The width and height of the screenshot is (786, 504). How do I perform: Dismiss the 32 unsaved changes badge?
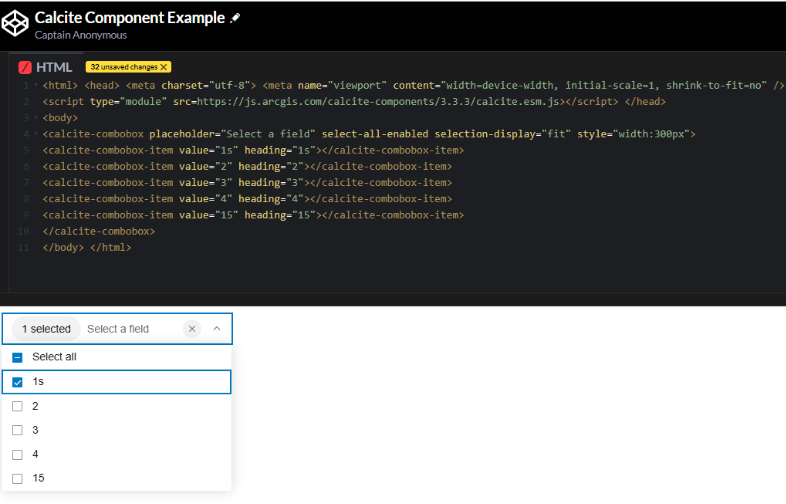click(163, 67)
